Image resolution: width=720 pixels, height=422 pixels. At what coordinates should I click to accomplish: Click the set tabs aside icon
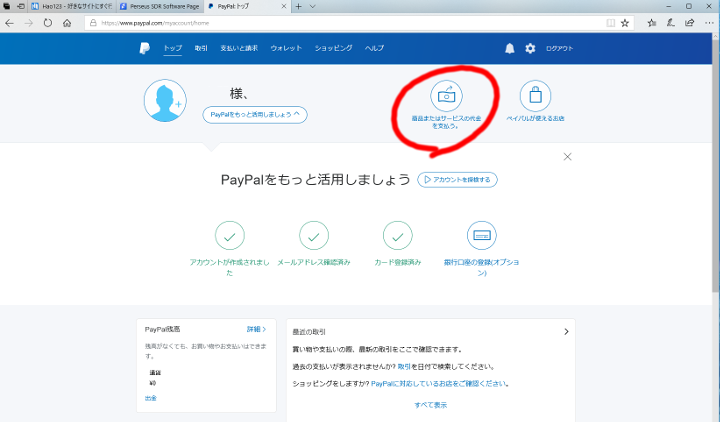(21, 6)
